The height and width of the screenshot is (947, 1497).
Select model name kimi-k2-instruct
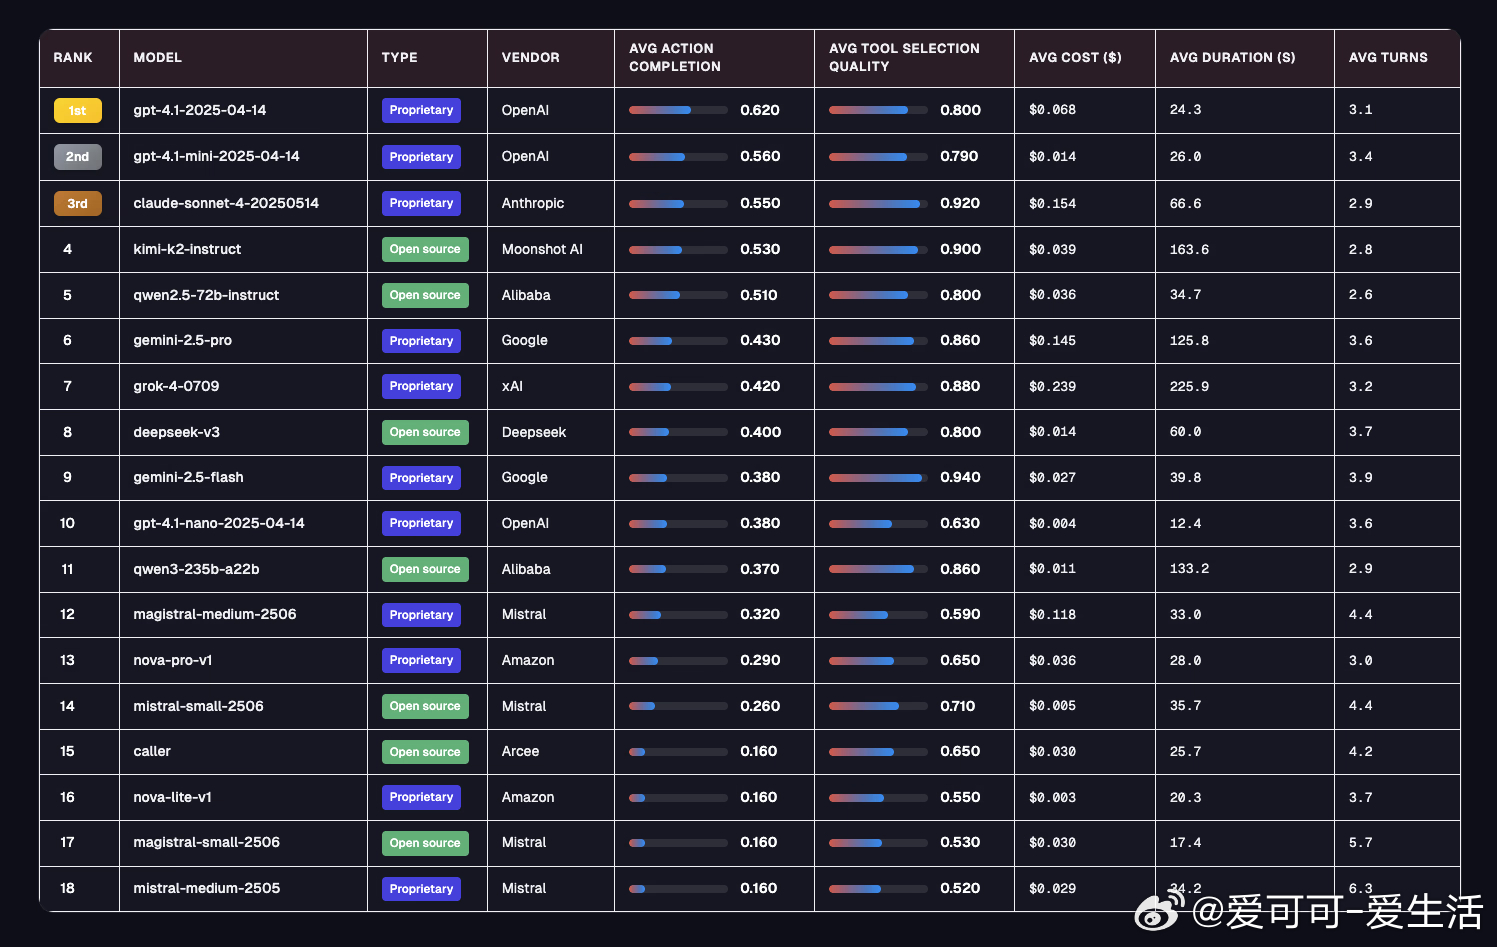187,249
